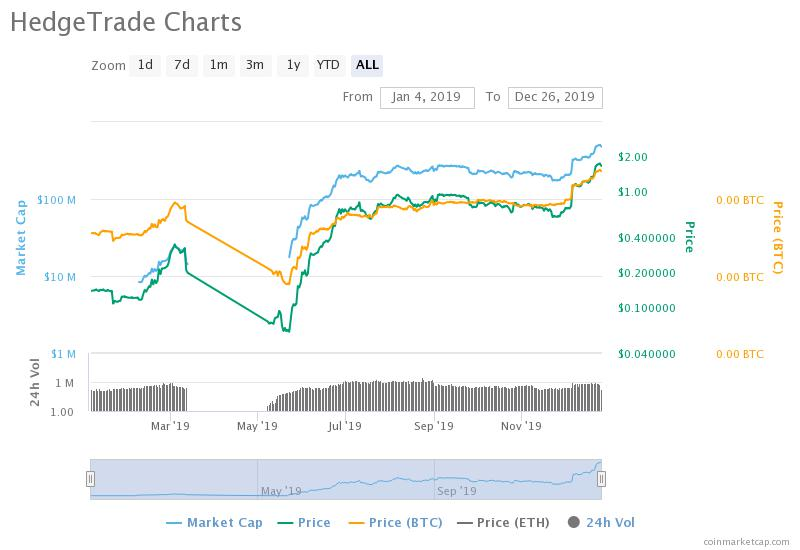Select the 7d zoom range
The width and height of the screenshot is (800, 550).
182,65
